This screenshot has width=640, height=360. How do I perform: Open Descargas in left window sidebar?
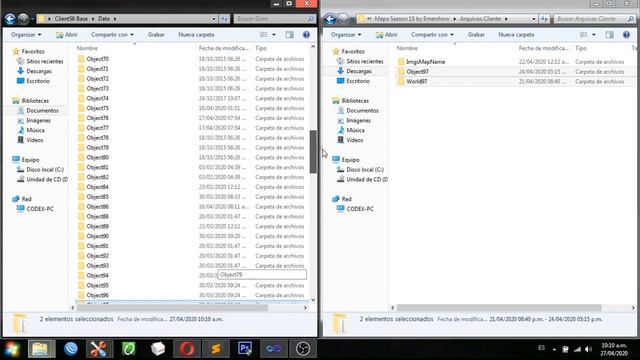[x=39, y=71]
